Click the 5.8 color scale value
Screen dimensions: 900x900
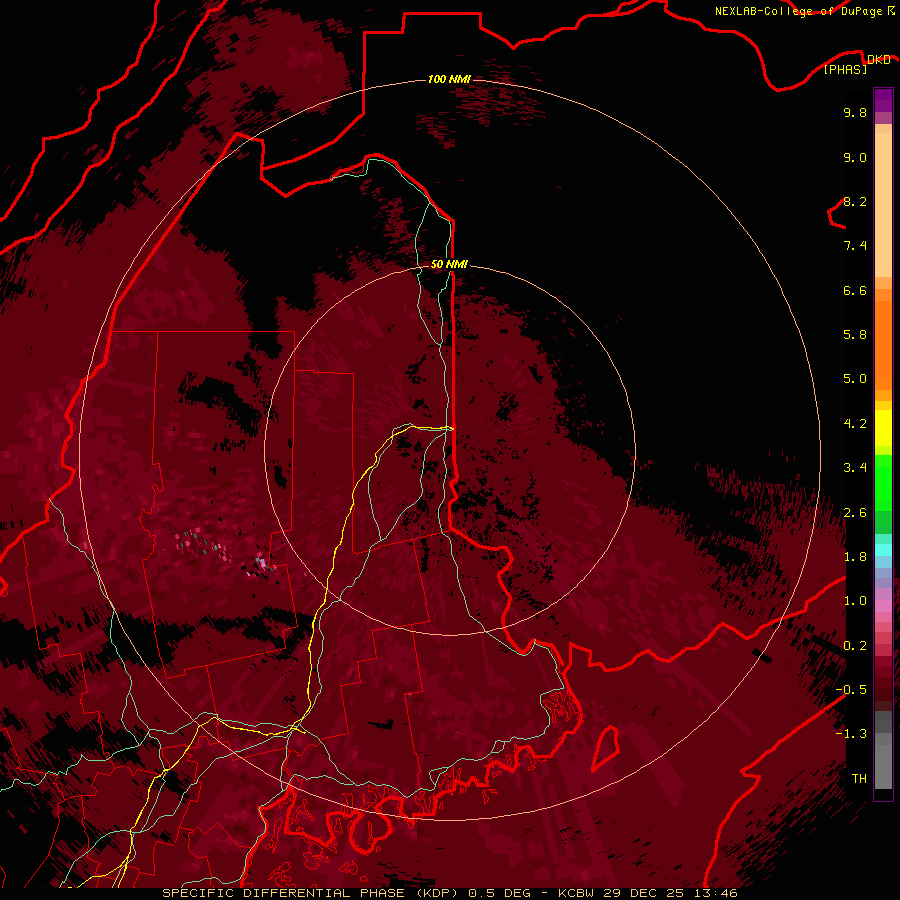tap(855, 335)
